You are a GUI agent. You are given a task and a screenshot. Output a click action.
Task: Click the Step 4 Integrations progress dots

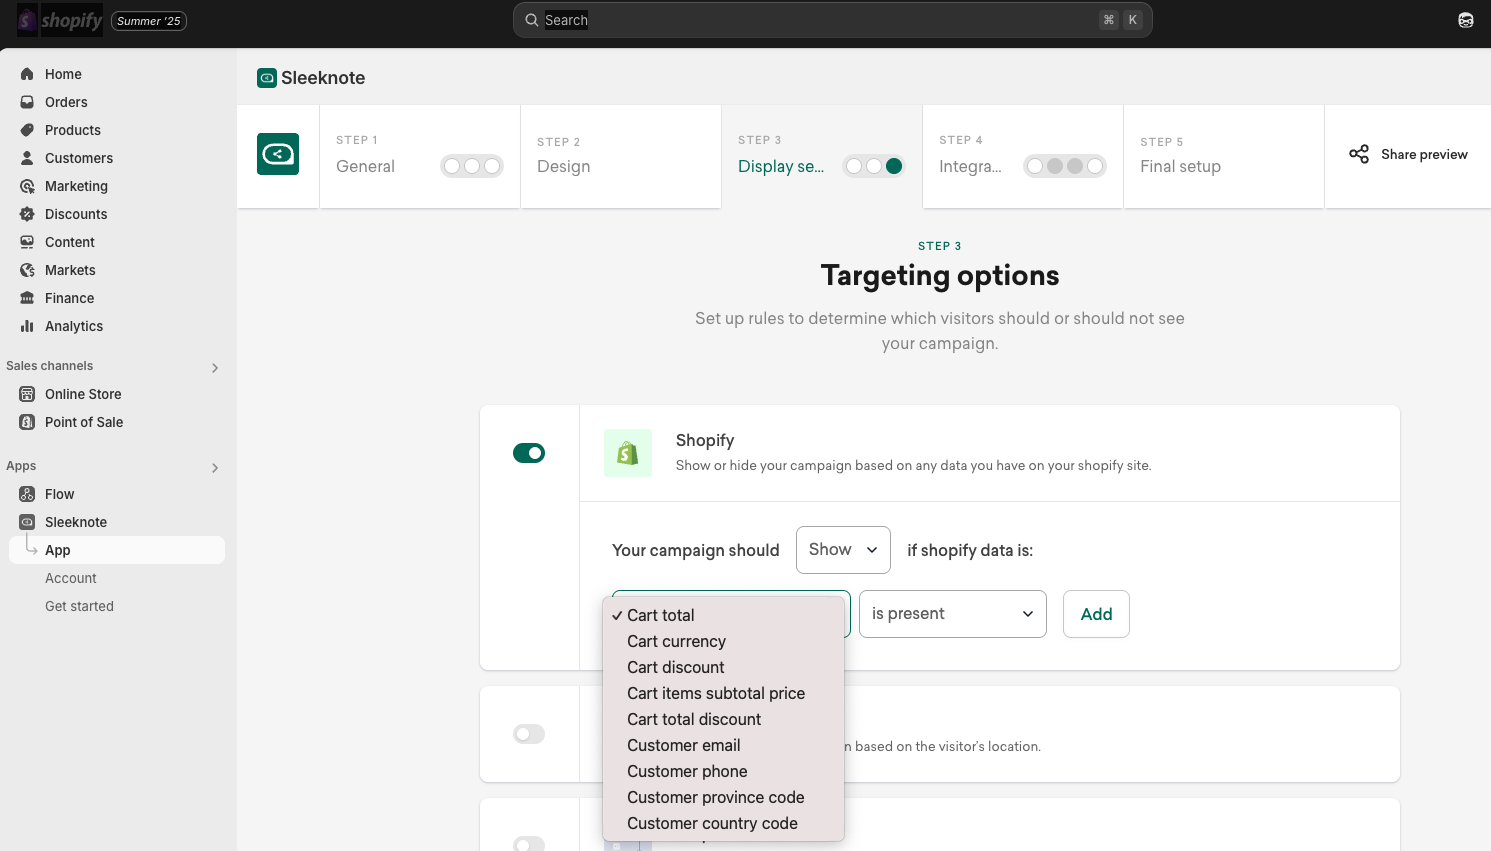point(1065,166)
